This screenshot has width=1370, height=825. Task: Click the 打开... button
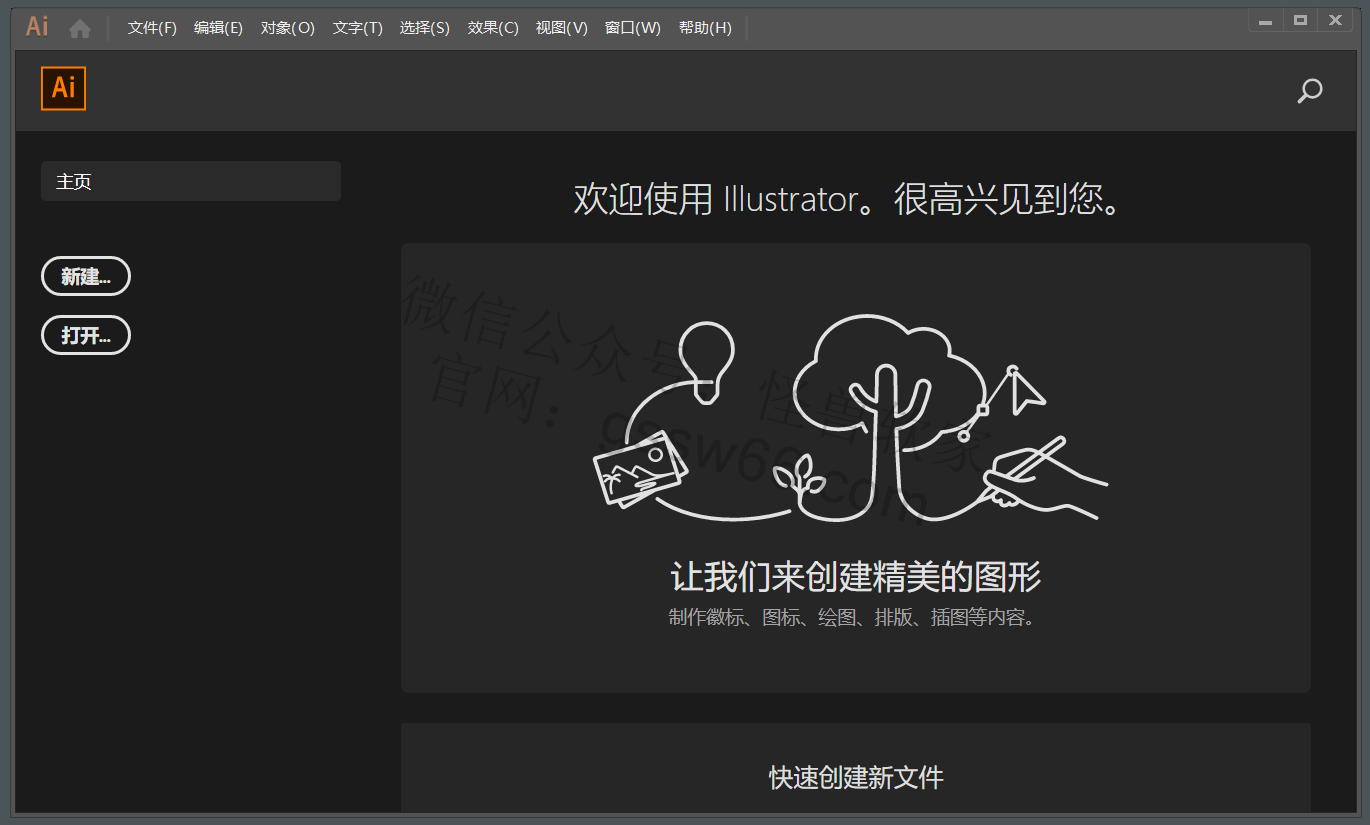(86, 335)
